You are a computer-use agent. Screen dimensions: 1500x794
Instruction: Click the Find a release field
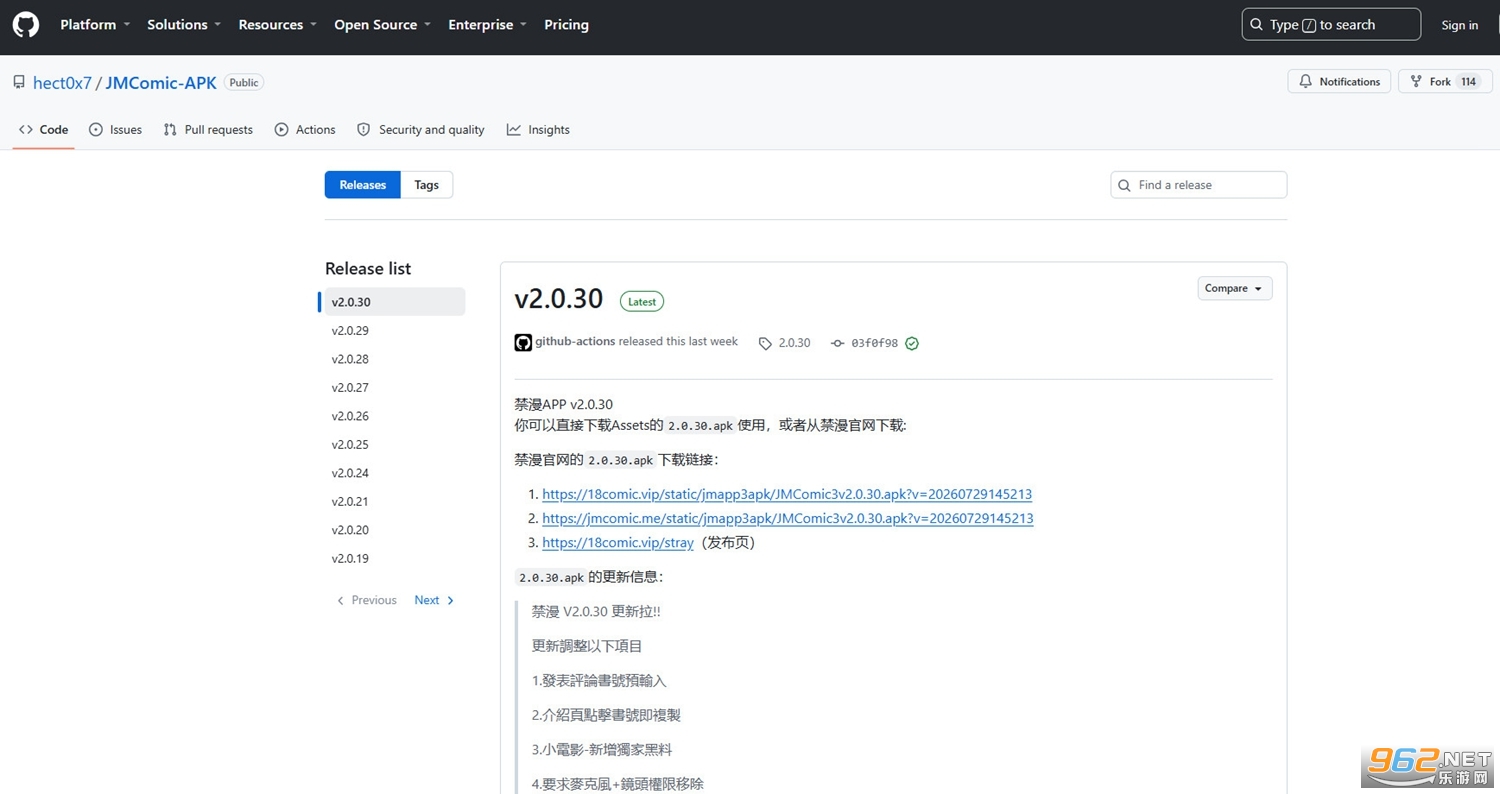tap(1199, 185)
